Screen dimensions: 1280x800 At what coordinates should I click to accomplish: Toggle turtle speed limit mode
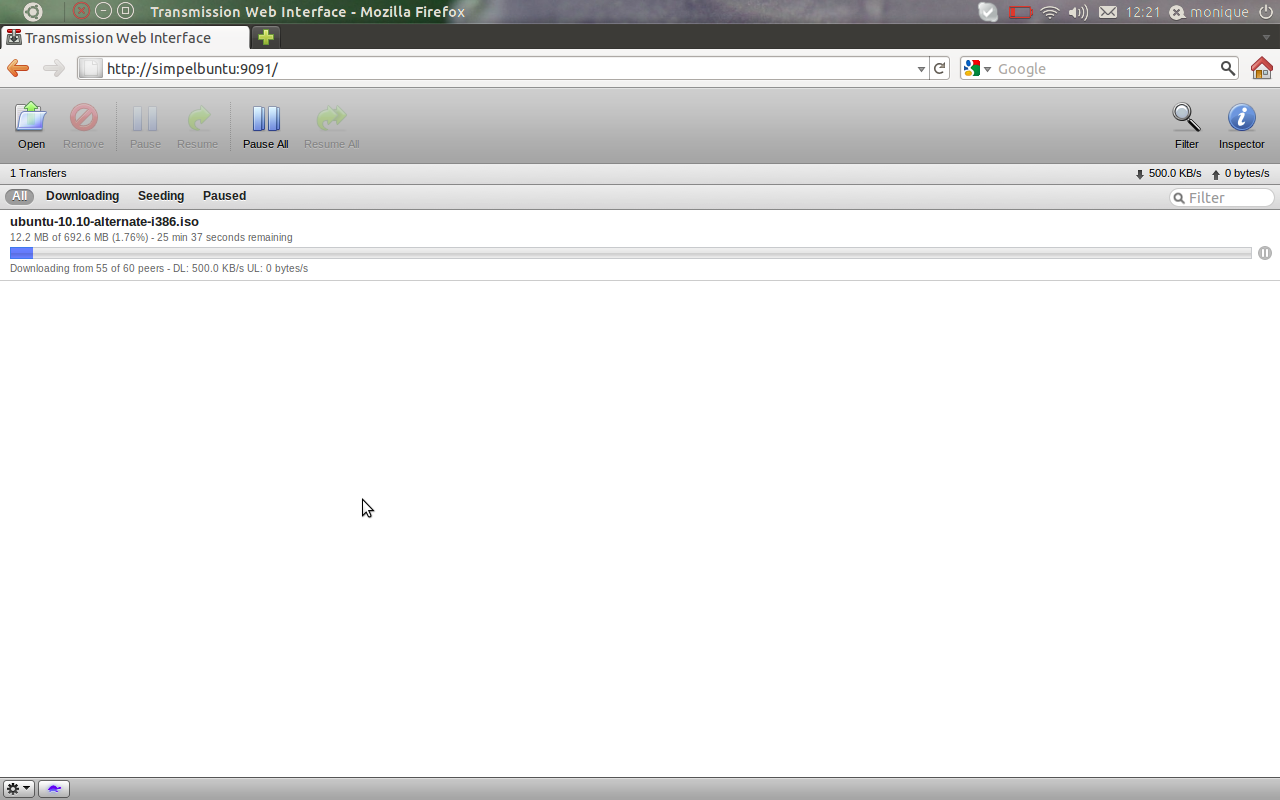click(x=54, y=789)
